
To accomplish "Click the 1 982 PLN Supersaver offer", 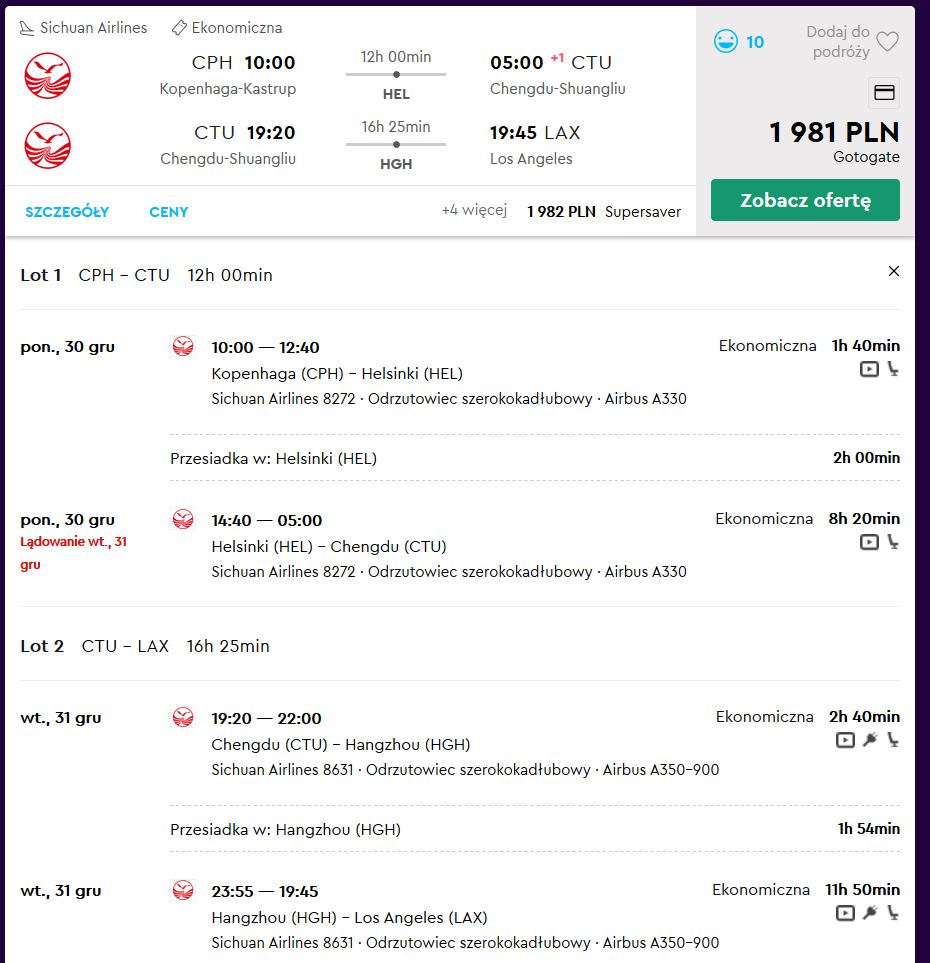I will 604,212.
